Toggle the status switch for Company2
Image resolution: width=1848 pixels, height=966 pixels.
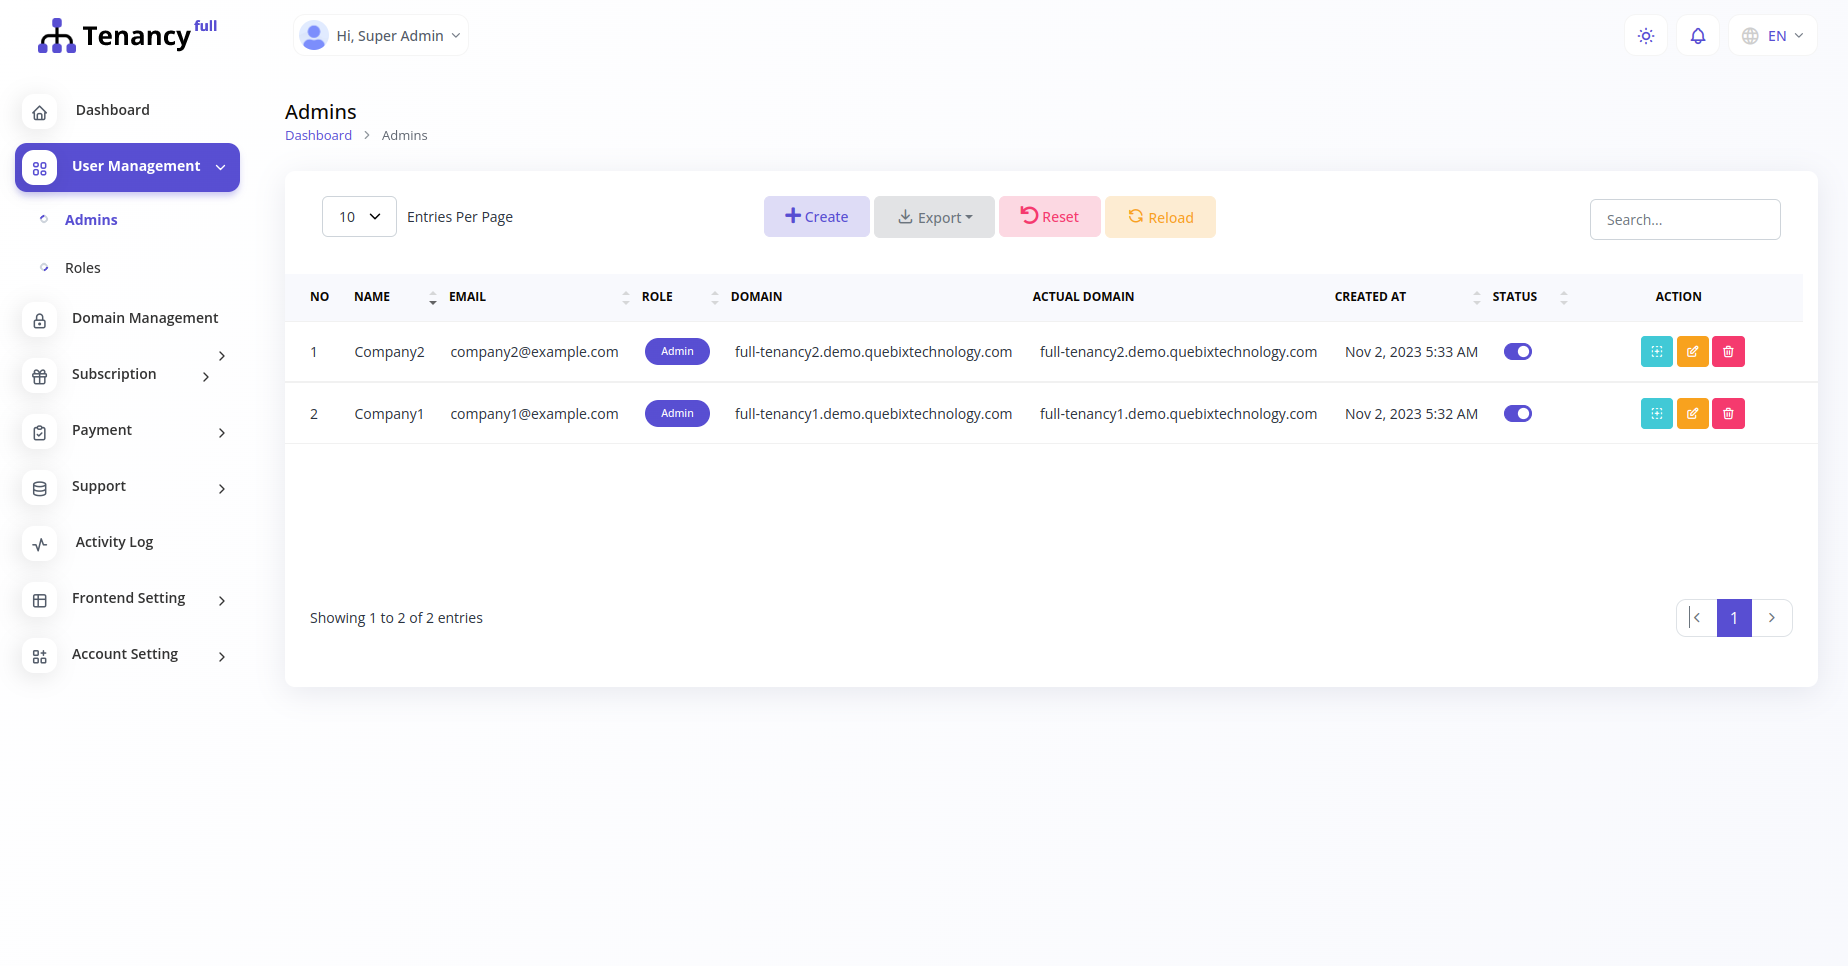[1518, 351]
